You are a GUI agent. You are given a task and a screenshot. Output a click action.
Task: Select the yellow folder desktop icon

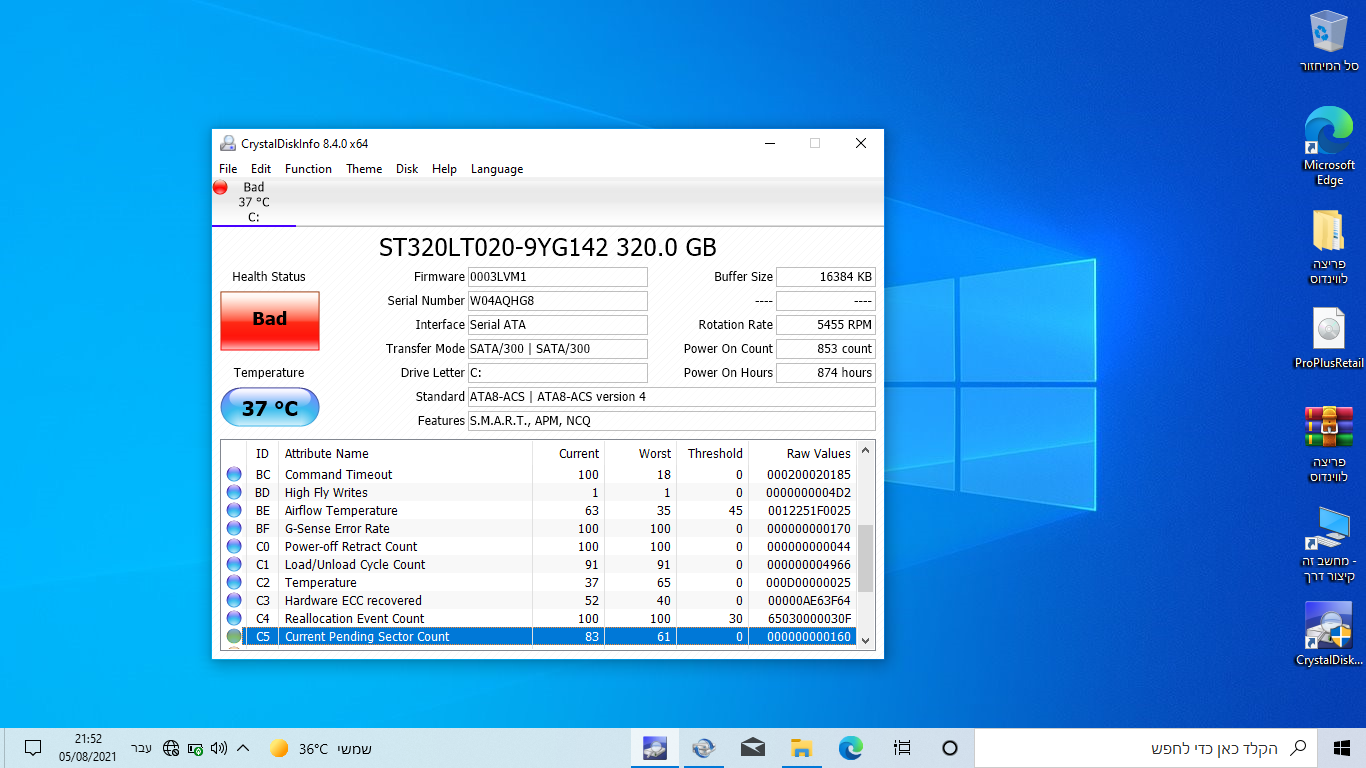point(1329,230)
